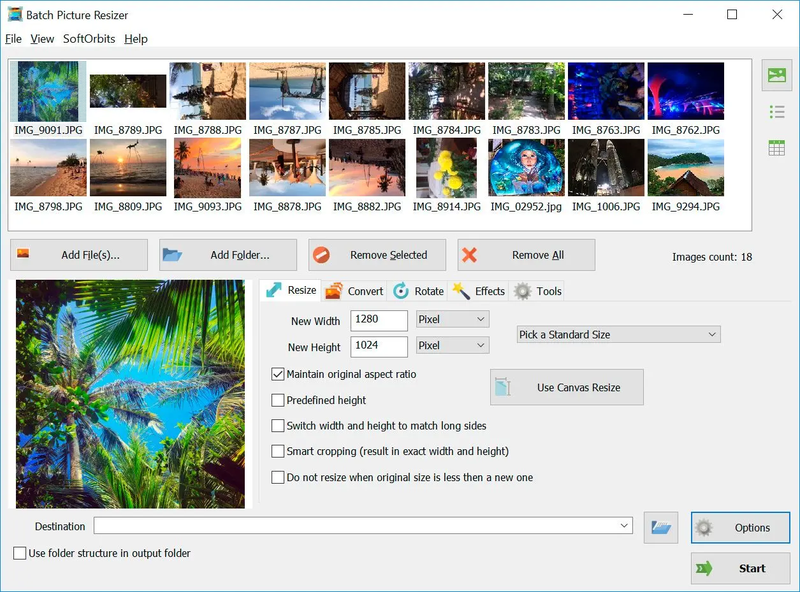Viewport: 800px width, 592px height.
Task: Click the Remove Selected button
Action: coord(377,255)
